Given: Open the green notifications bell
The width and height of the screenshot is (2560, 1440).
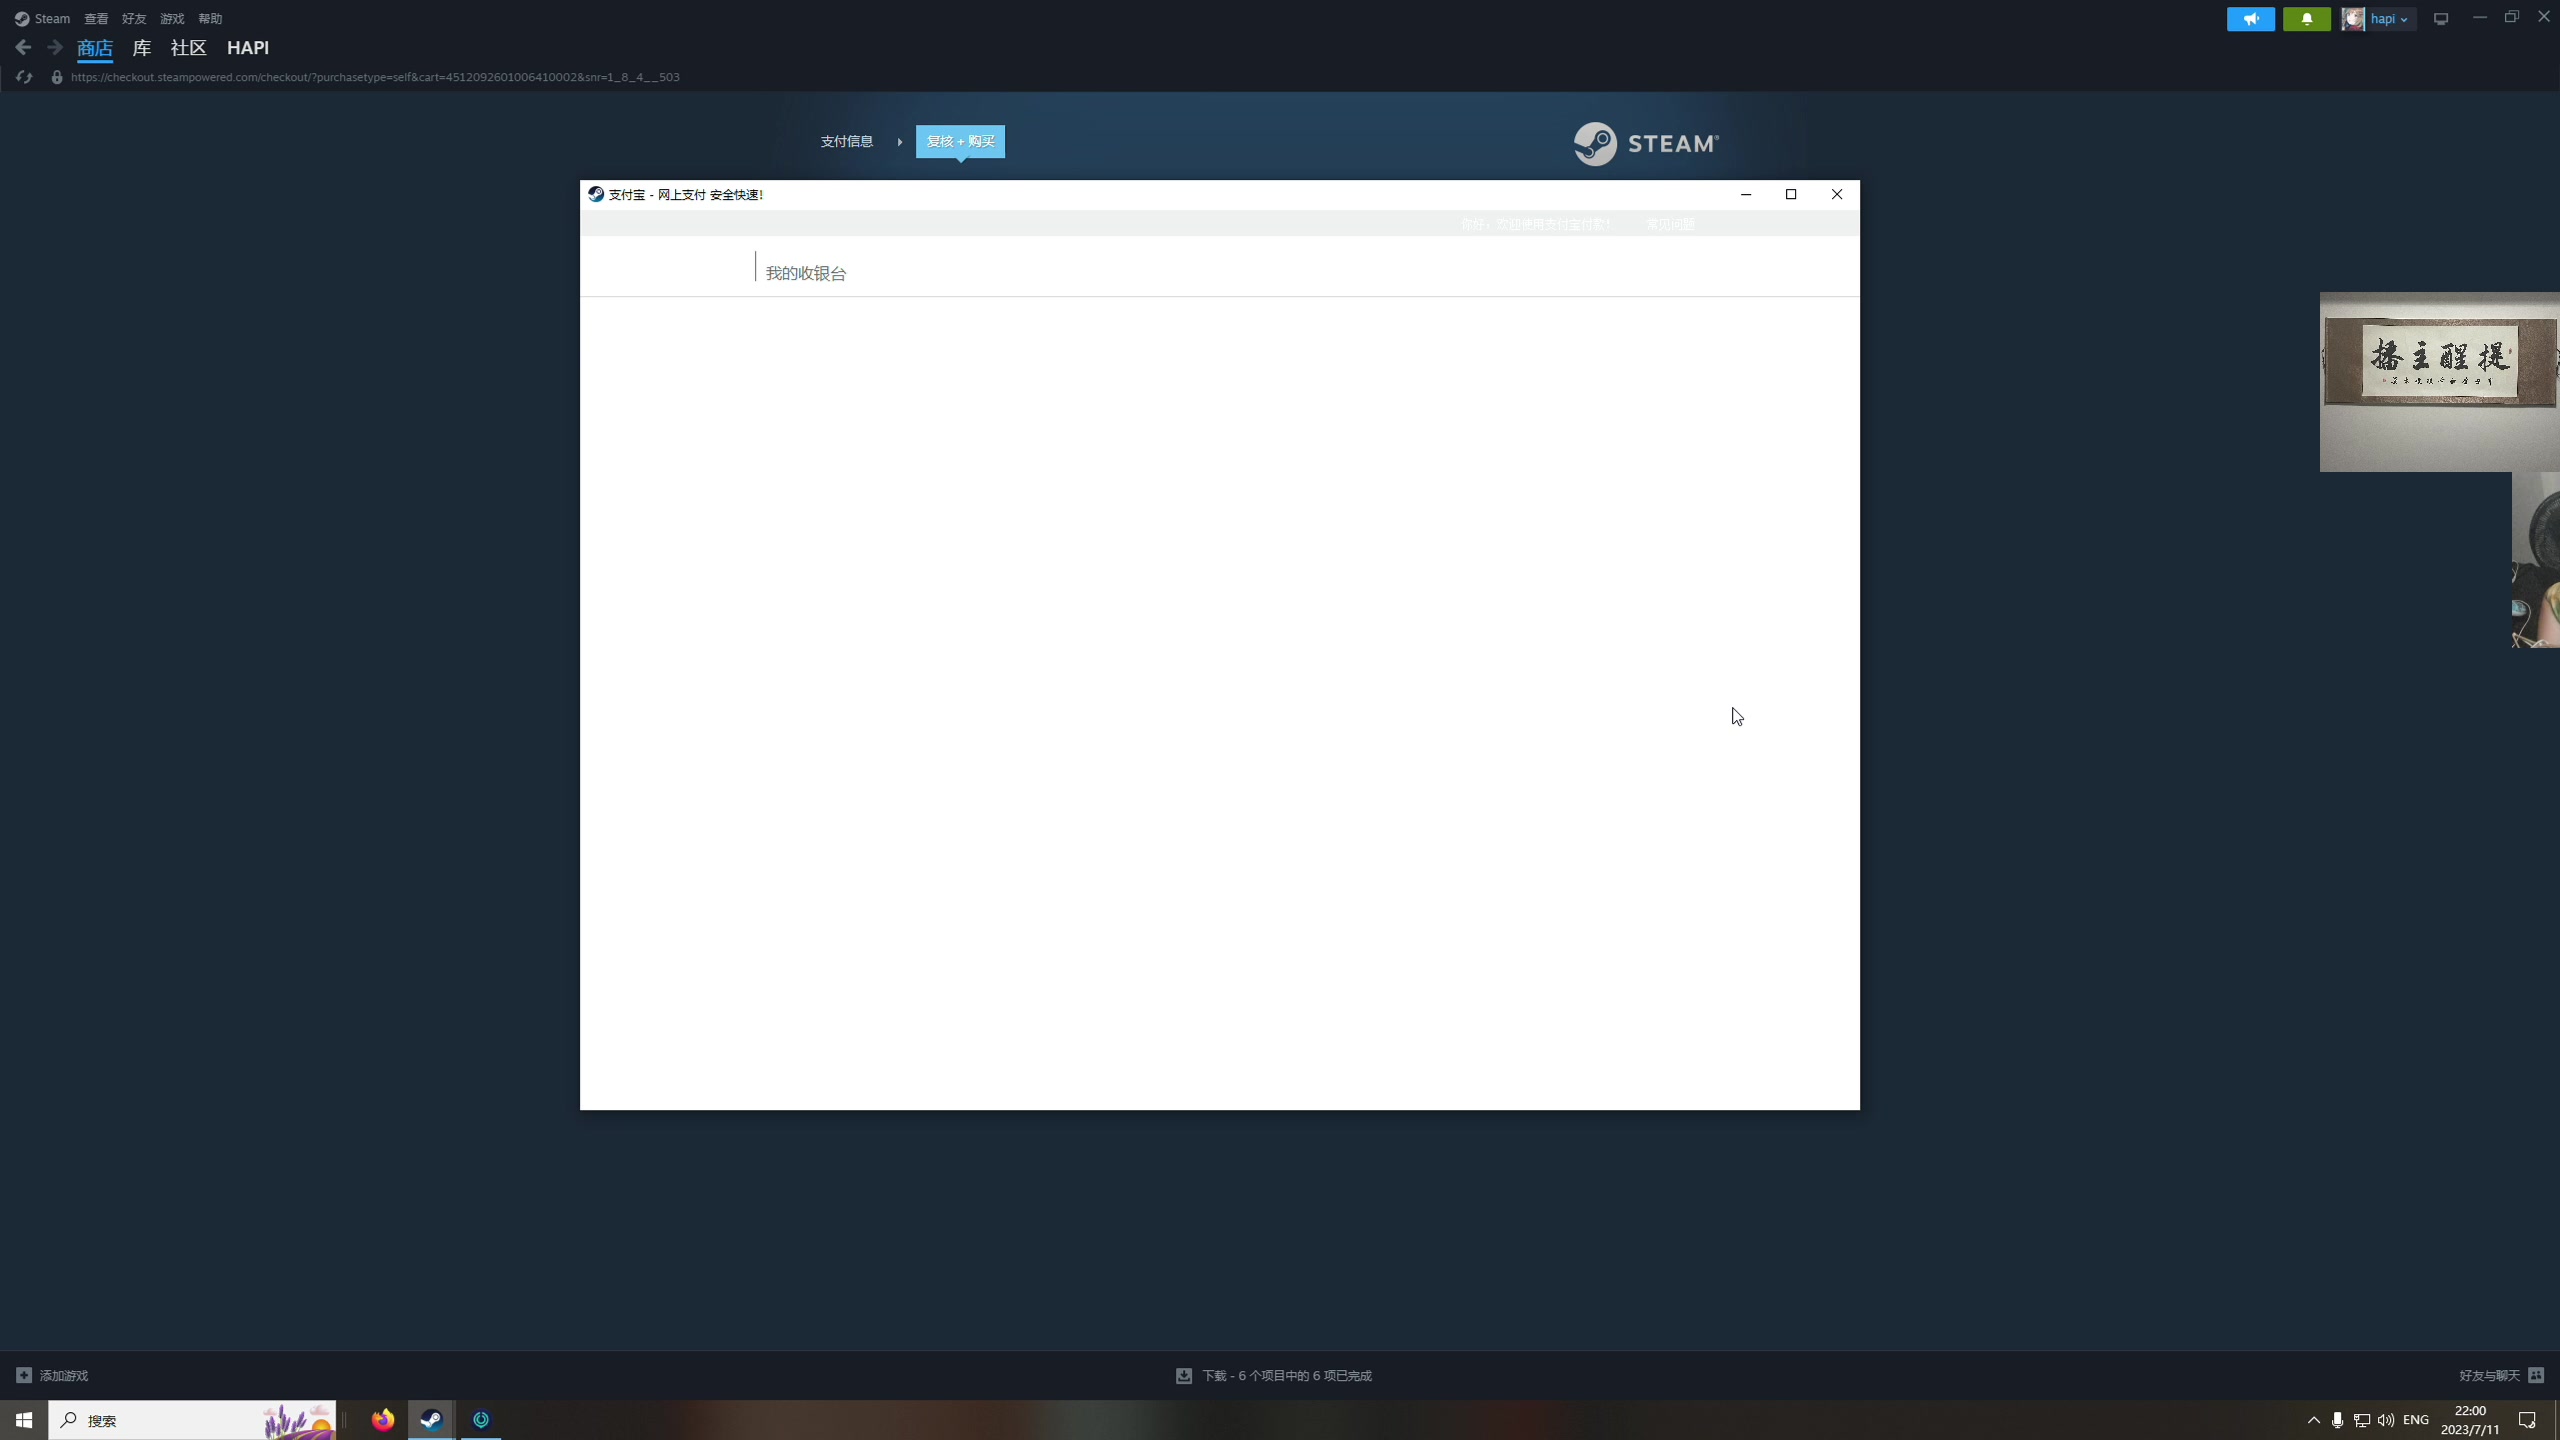Looking at the screenshot, I should [2306, 19].
